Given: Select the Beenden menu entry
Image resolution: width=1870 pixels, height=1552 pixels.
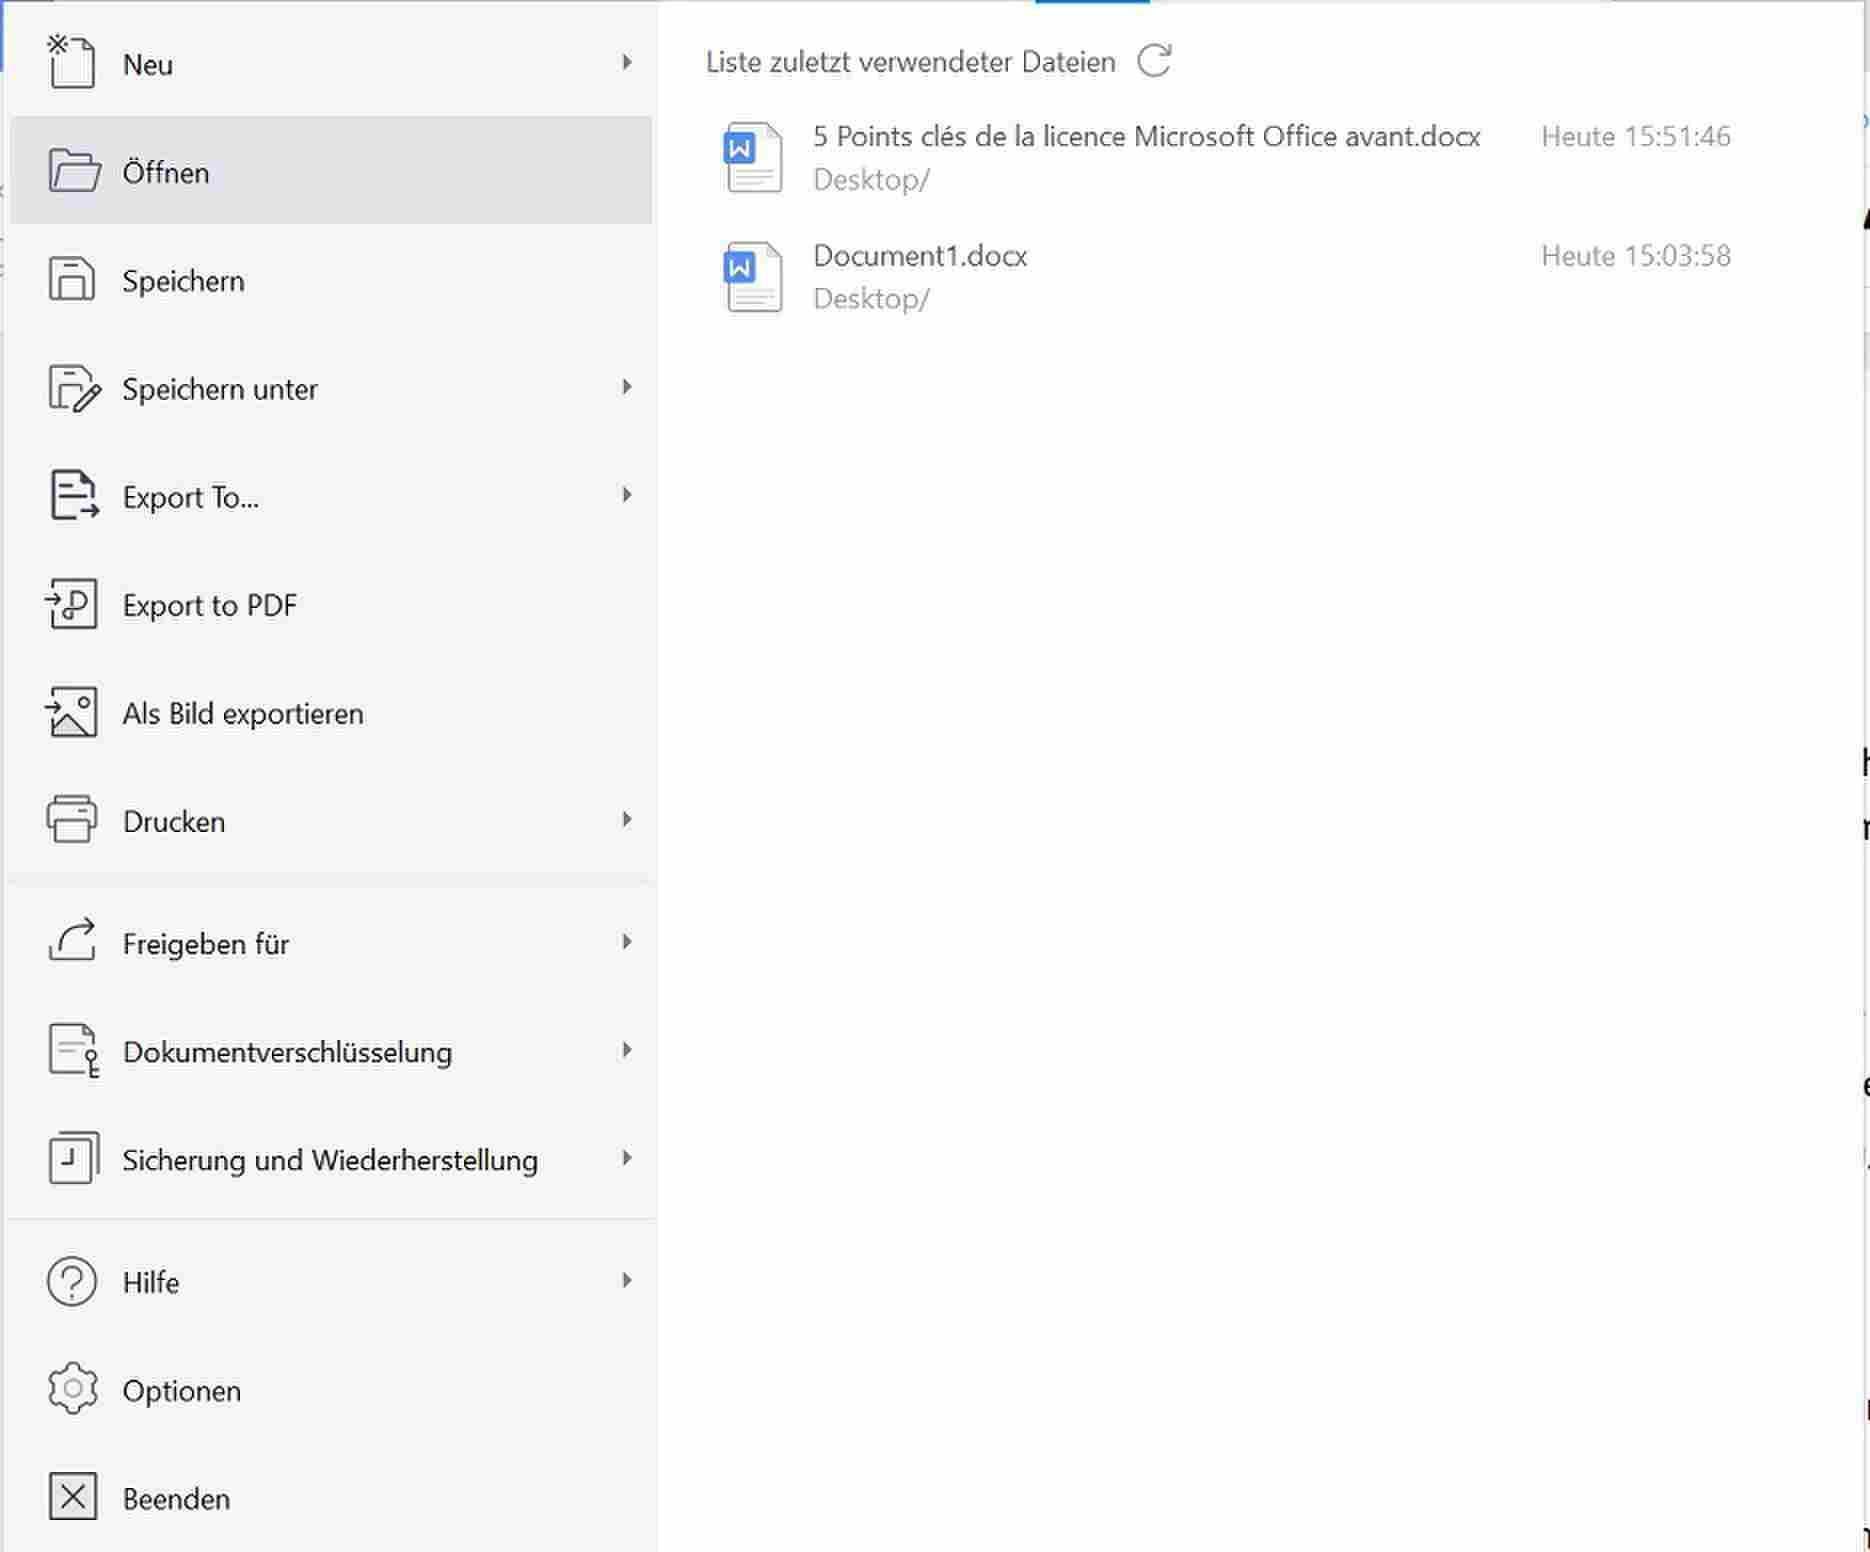Looking at the screenshot, I should point(176,1498).
